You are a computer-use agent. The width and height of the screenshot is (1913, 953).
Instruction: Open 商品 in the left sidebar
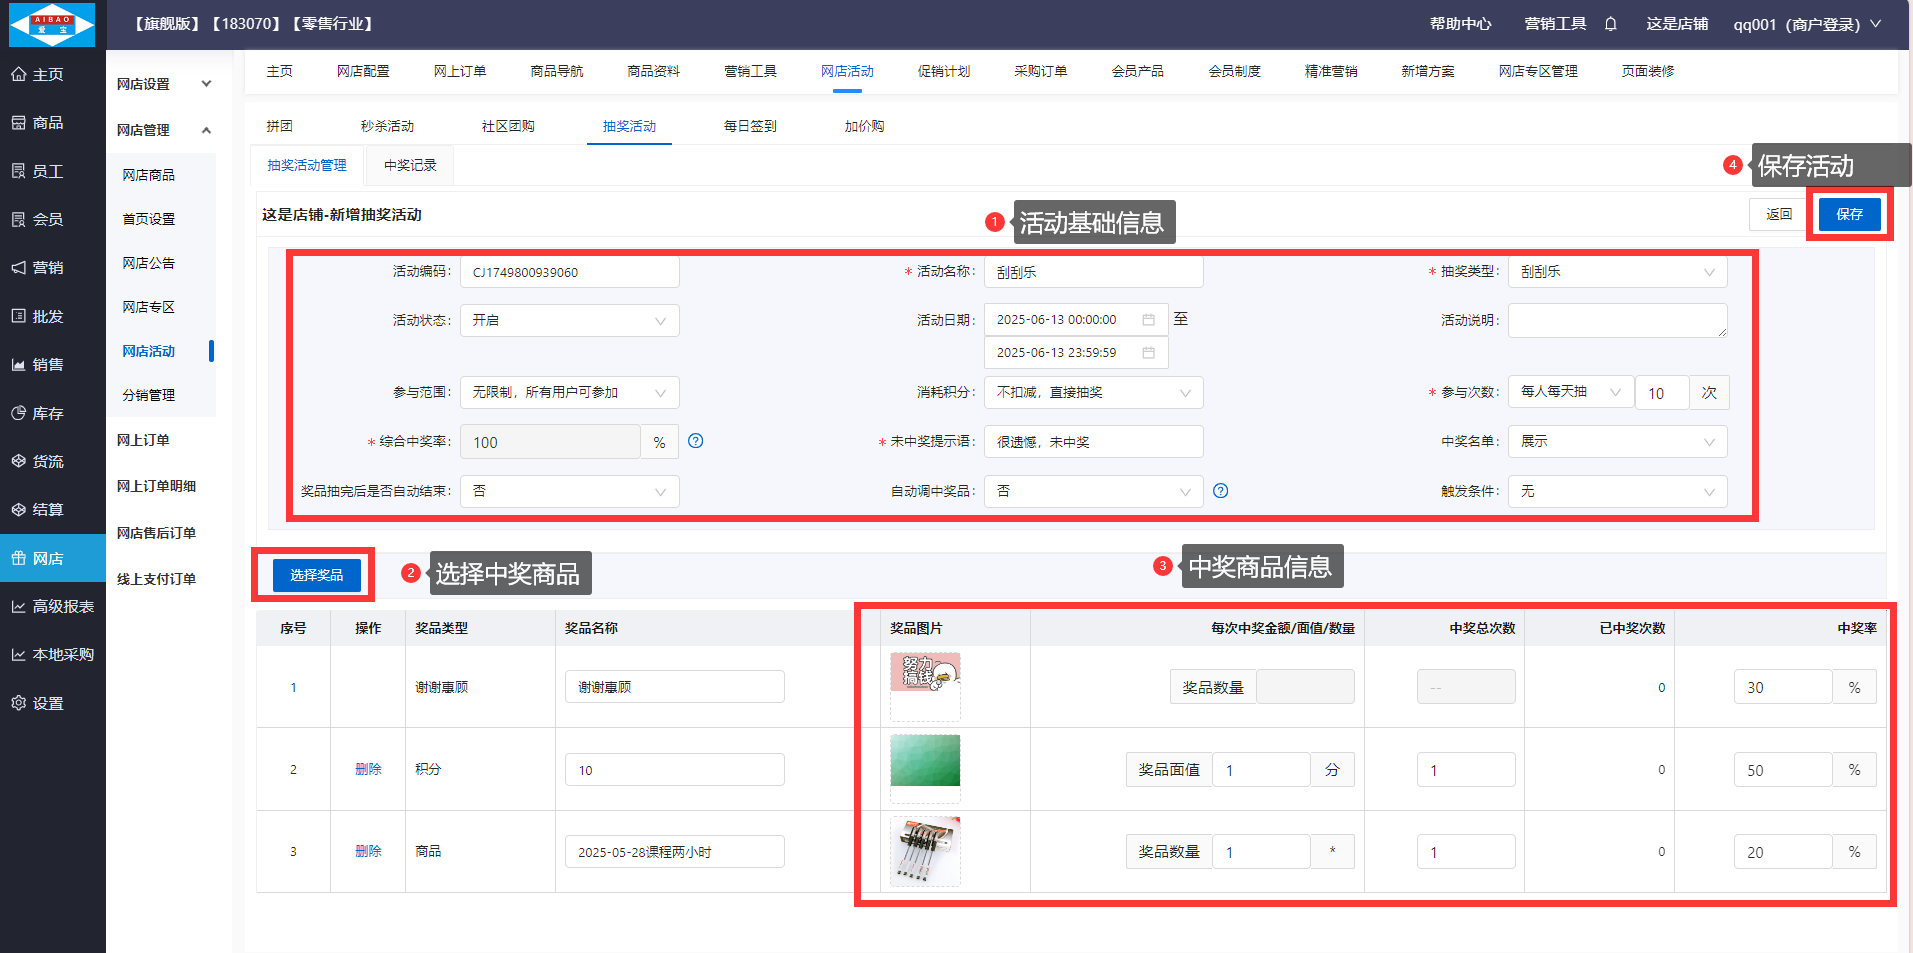click(x=47, y=123)
